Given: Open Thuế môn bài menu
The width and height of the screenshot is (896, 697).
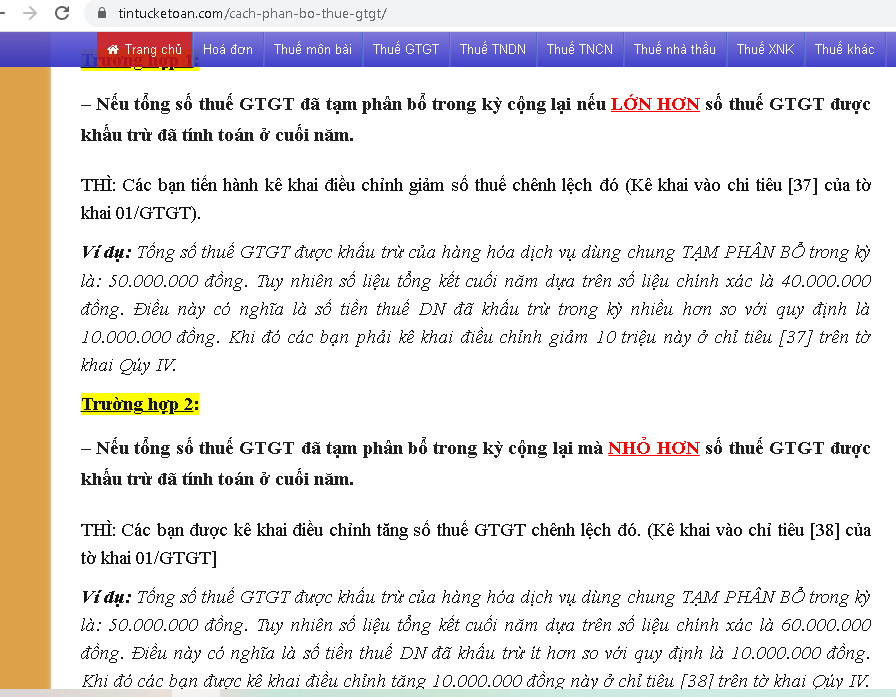Looking at the screenshot, I should coord(313,50).
